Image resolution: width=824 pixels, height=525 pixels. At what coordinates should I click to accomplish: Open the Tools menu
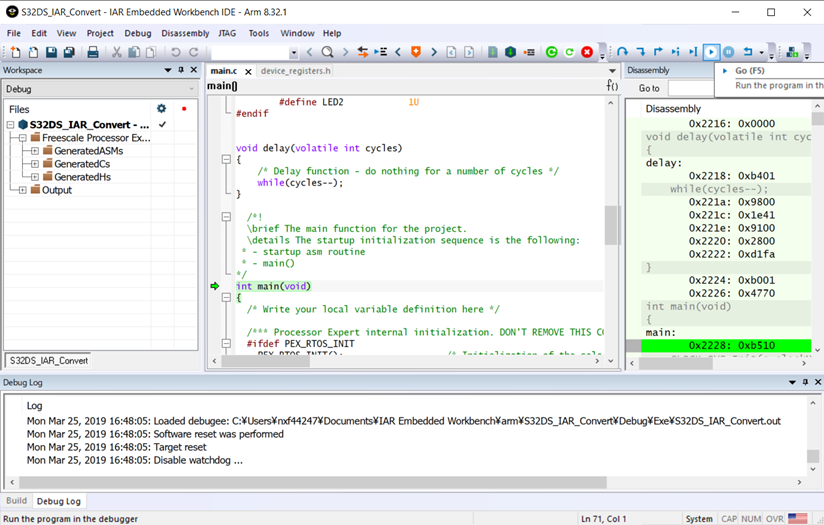pyautogui.click(x=259, y=33)
